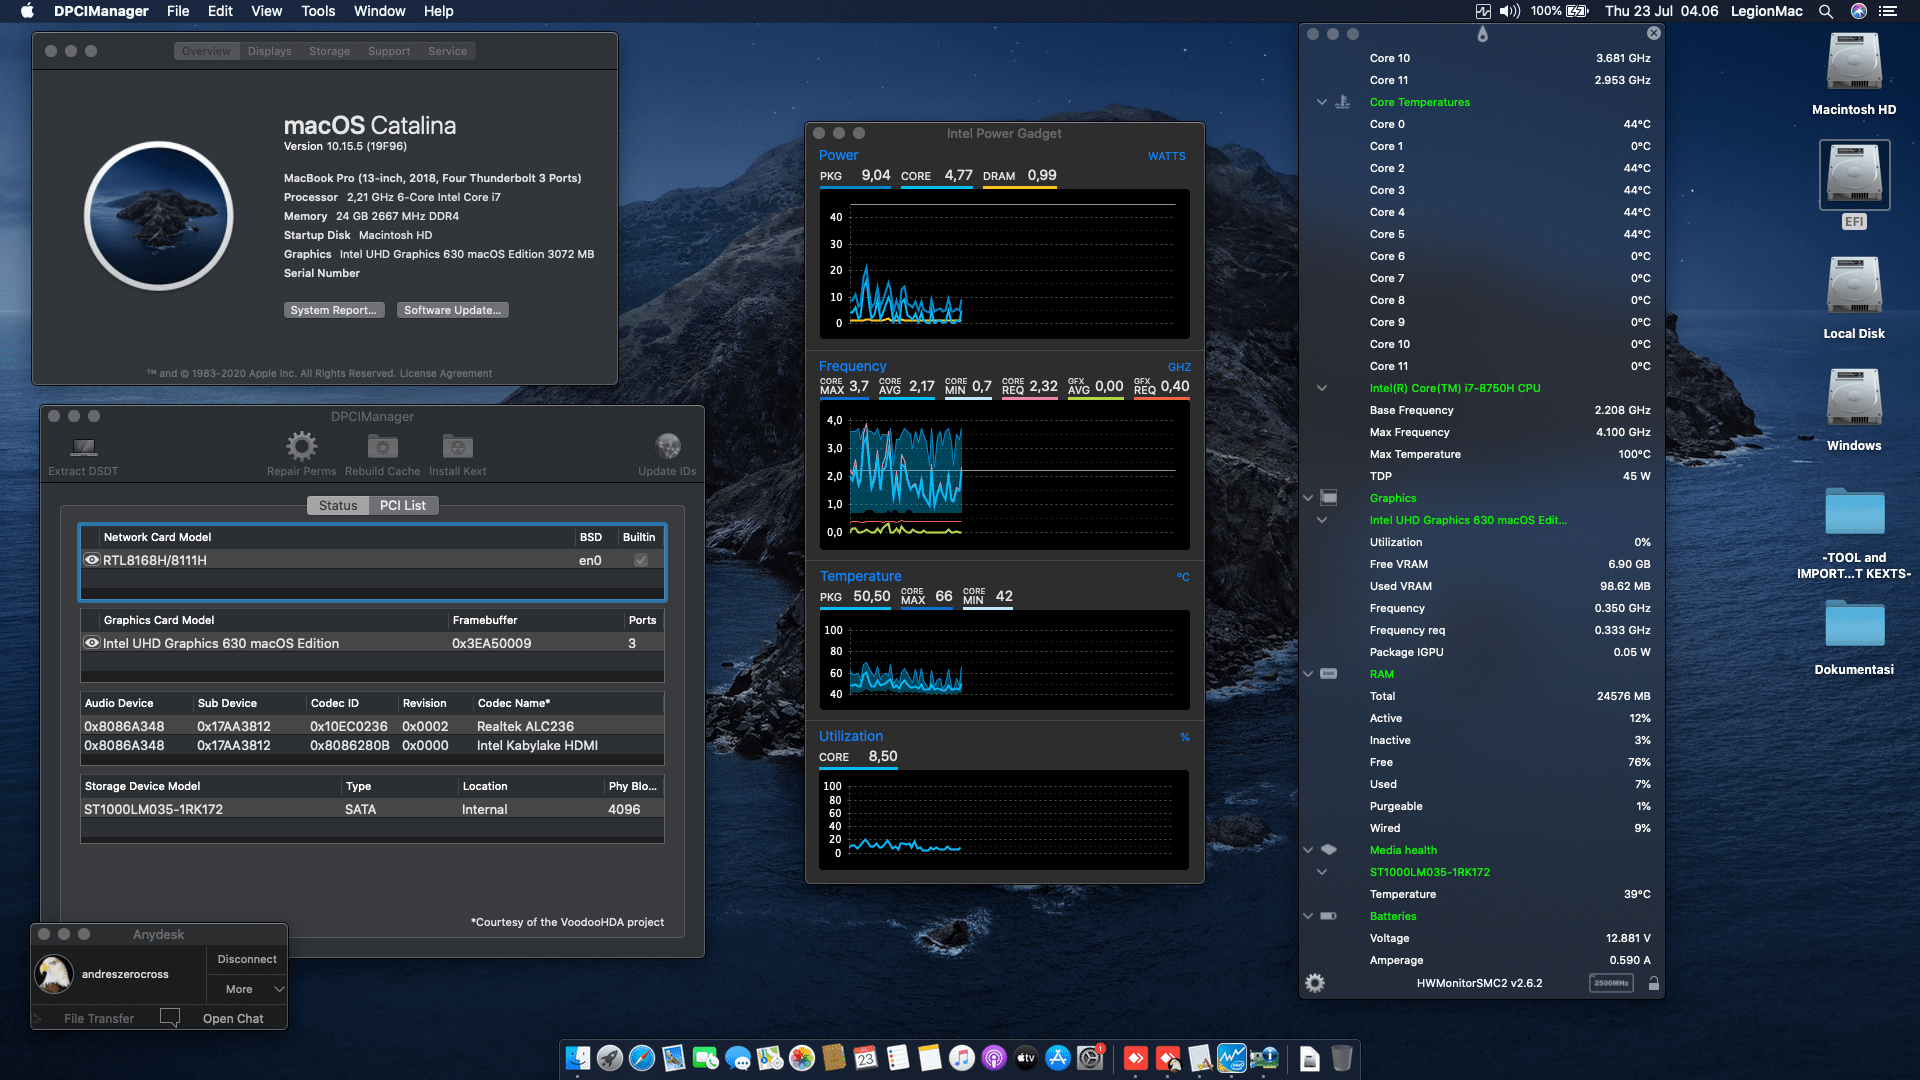The height and width of the screenshot is (1080, 1920).
Task: Click the Power graph in Intel Power Gadget
Action: (1004, 264)
